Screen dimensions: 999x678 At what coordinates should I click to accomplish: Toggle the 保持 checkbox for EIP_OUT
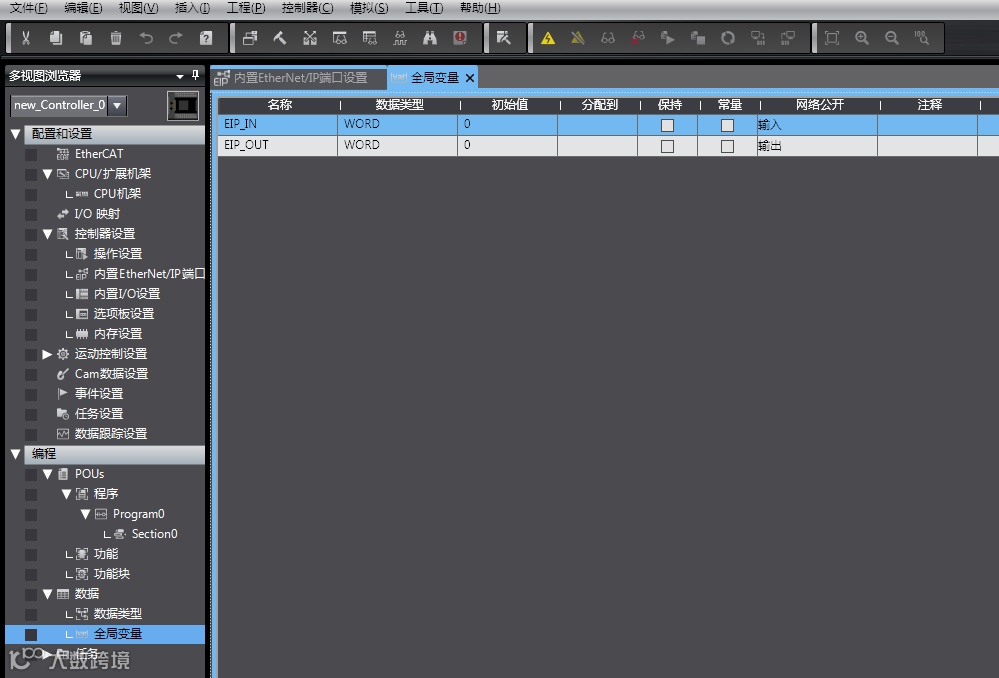pos(667,146)
